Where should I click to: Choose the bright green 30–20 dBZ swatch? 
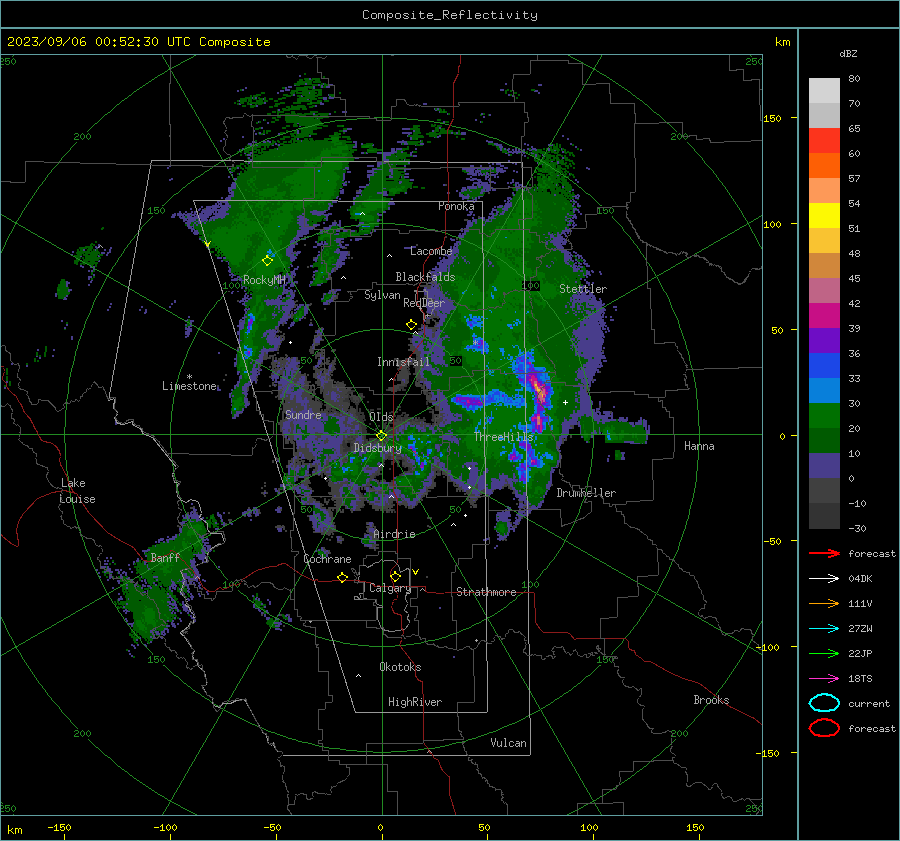[x=824, y=415]
